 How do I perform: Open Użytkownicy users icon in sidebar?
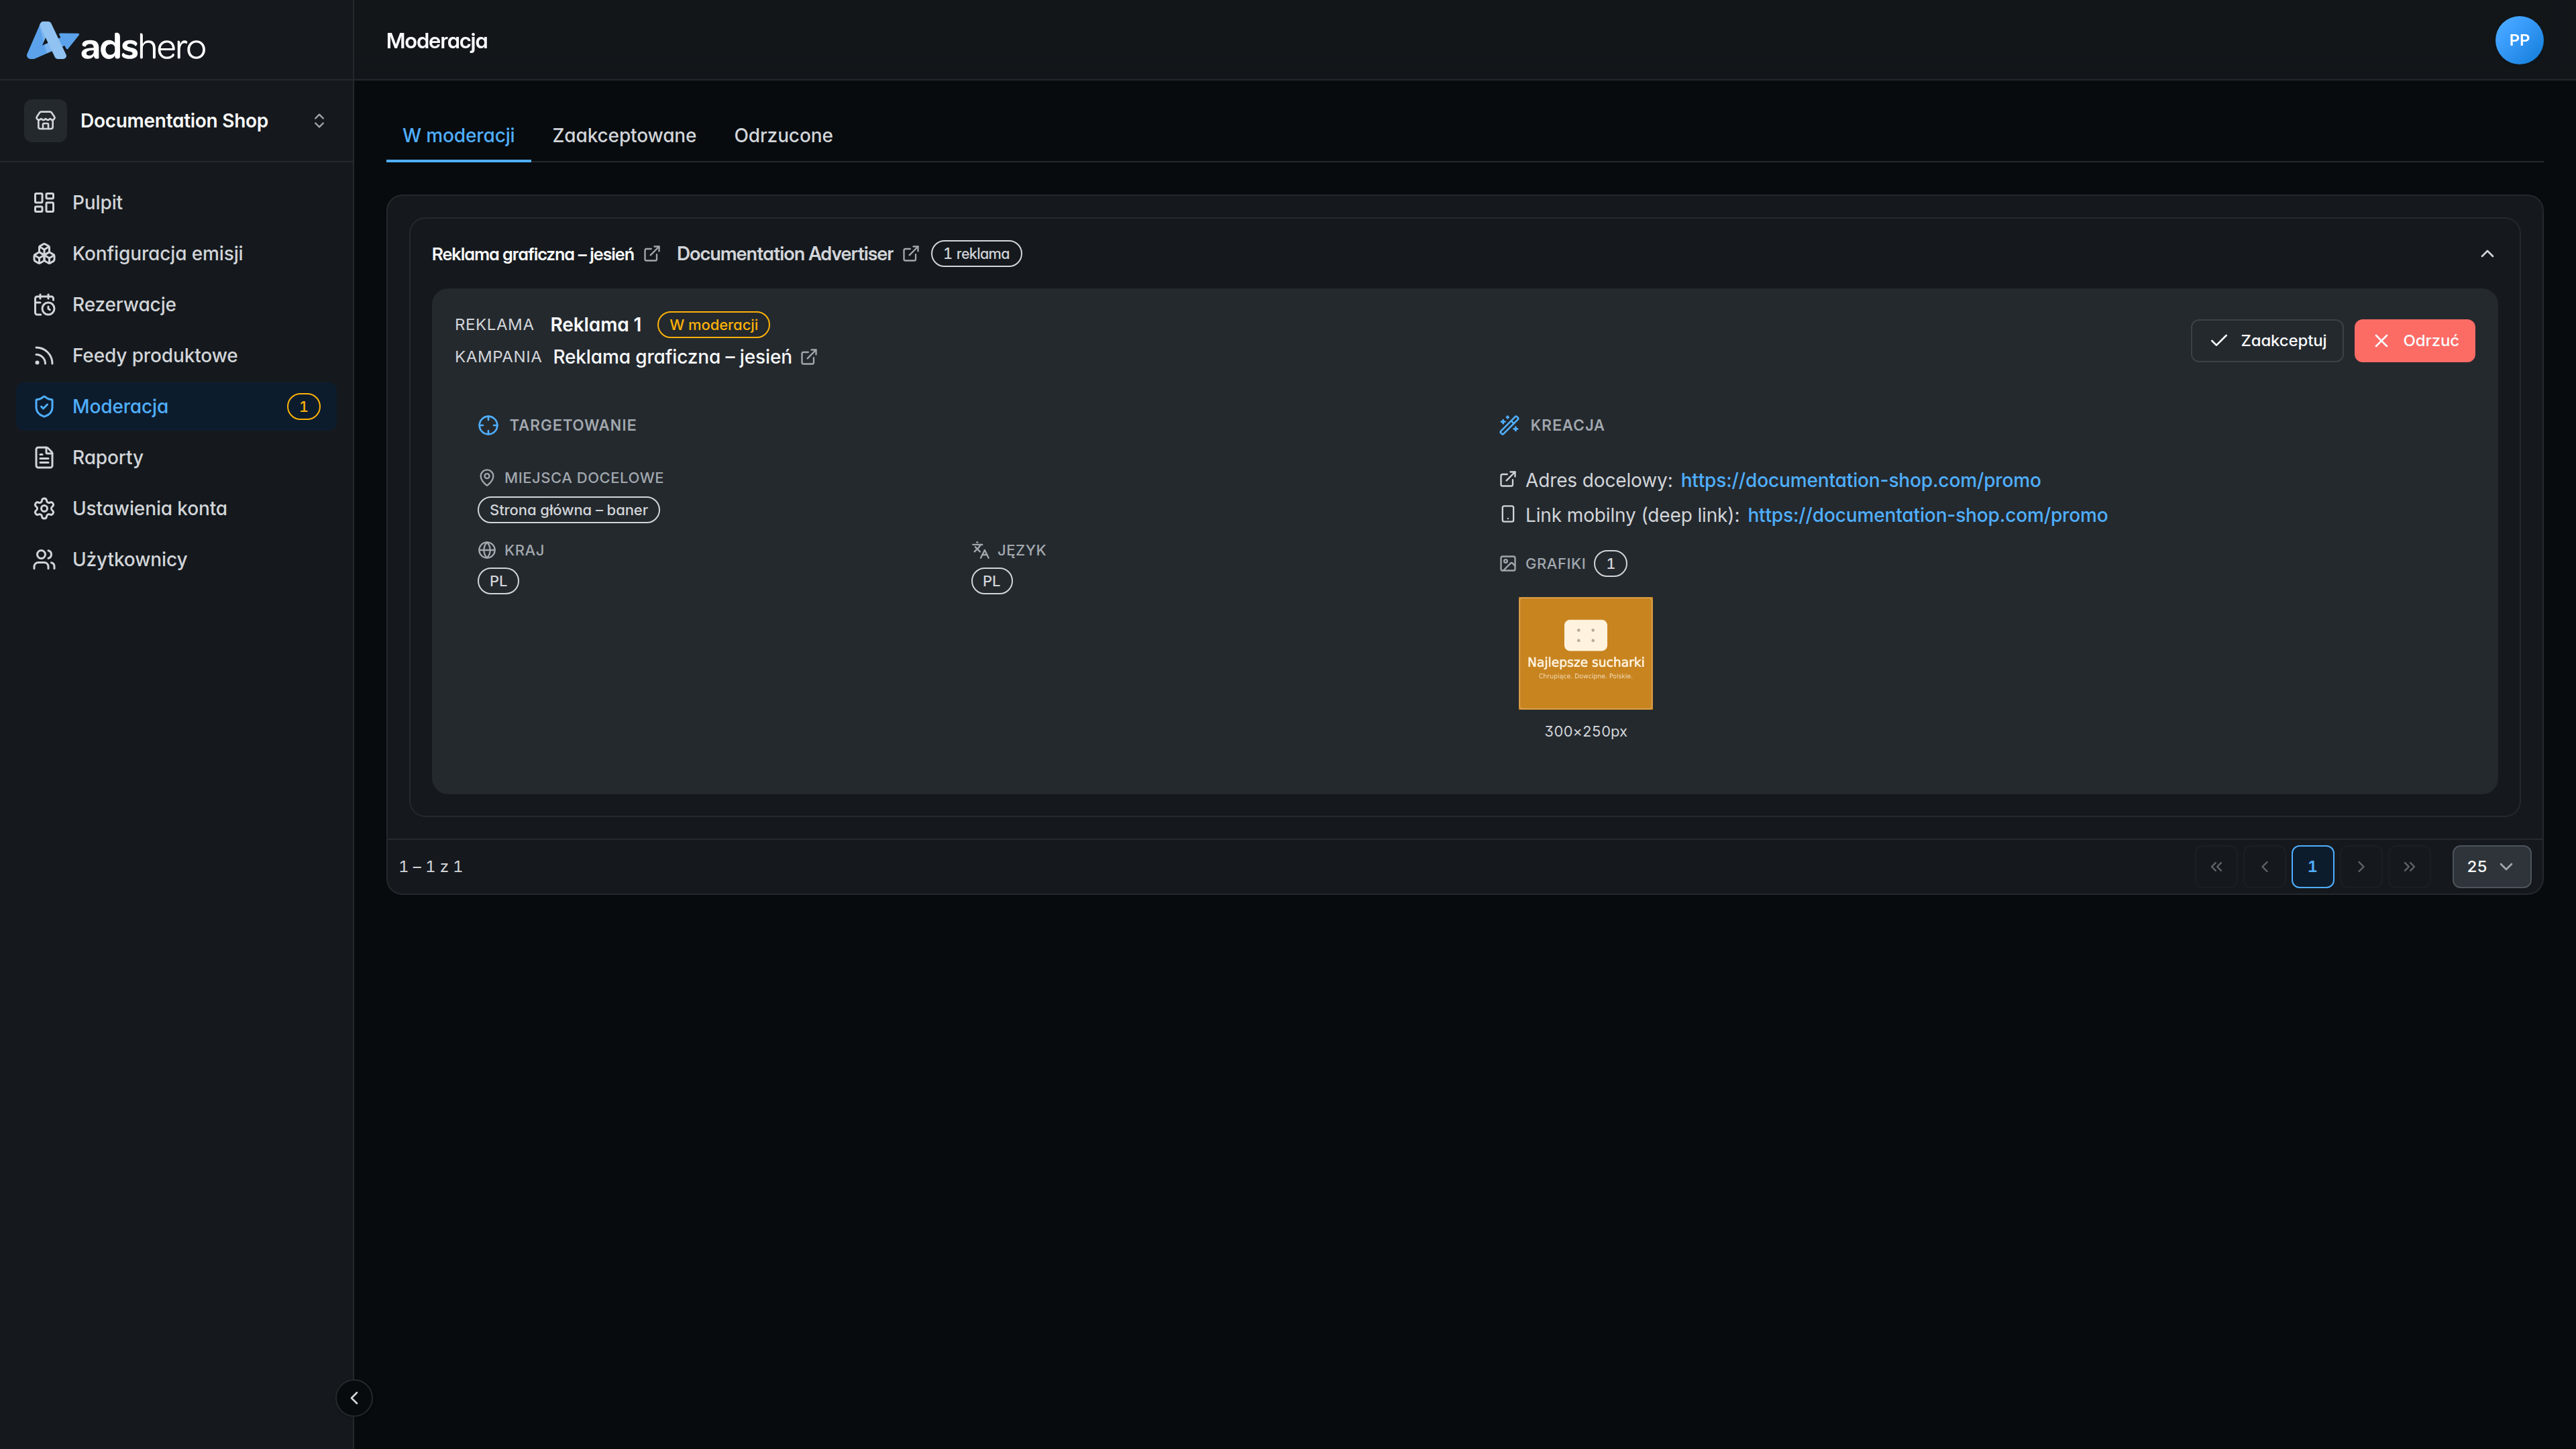[x=44, y=559]
